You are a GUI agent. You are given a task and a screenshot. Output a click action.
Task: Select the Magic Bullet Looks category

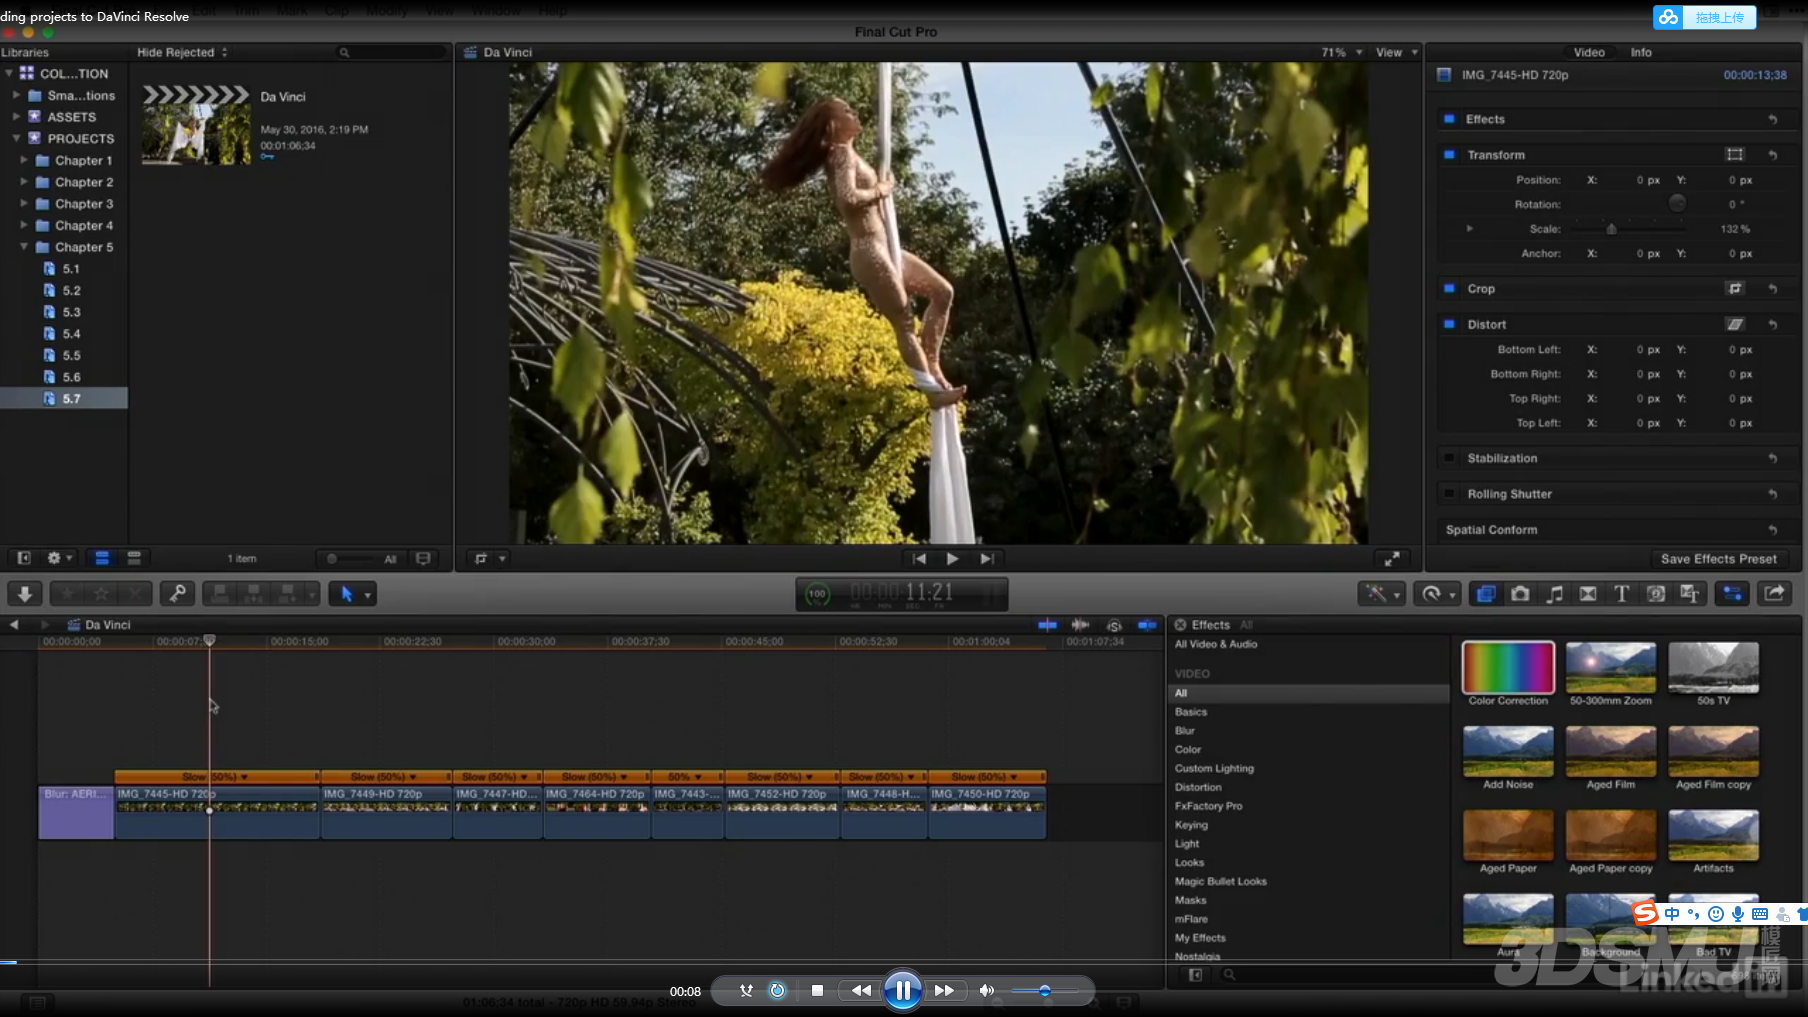tap(1220, 881)
